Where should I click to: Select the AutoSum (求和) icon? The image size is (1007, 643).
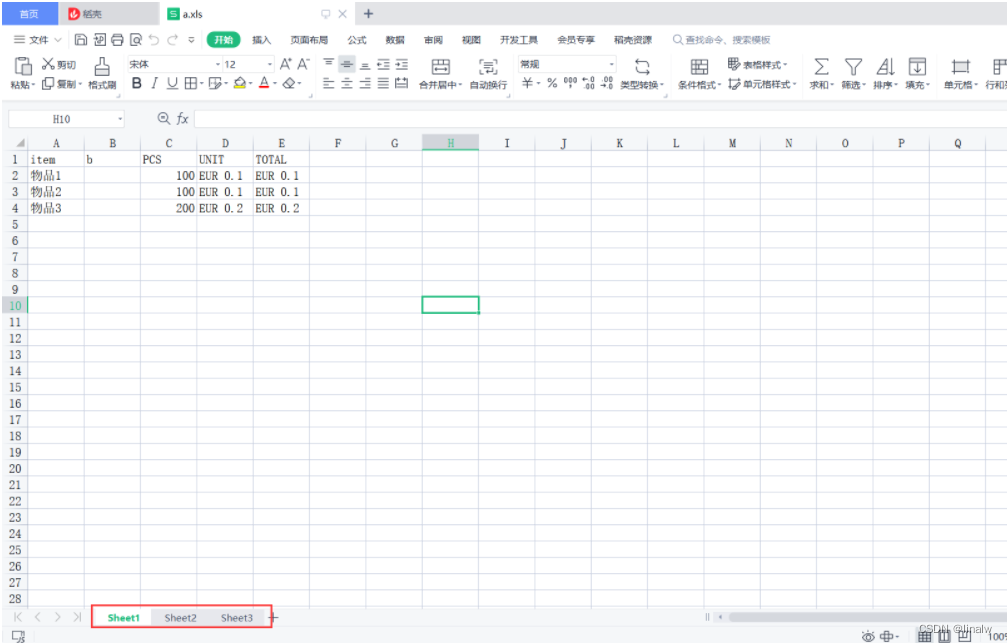pos(820,66)
